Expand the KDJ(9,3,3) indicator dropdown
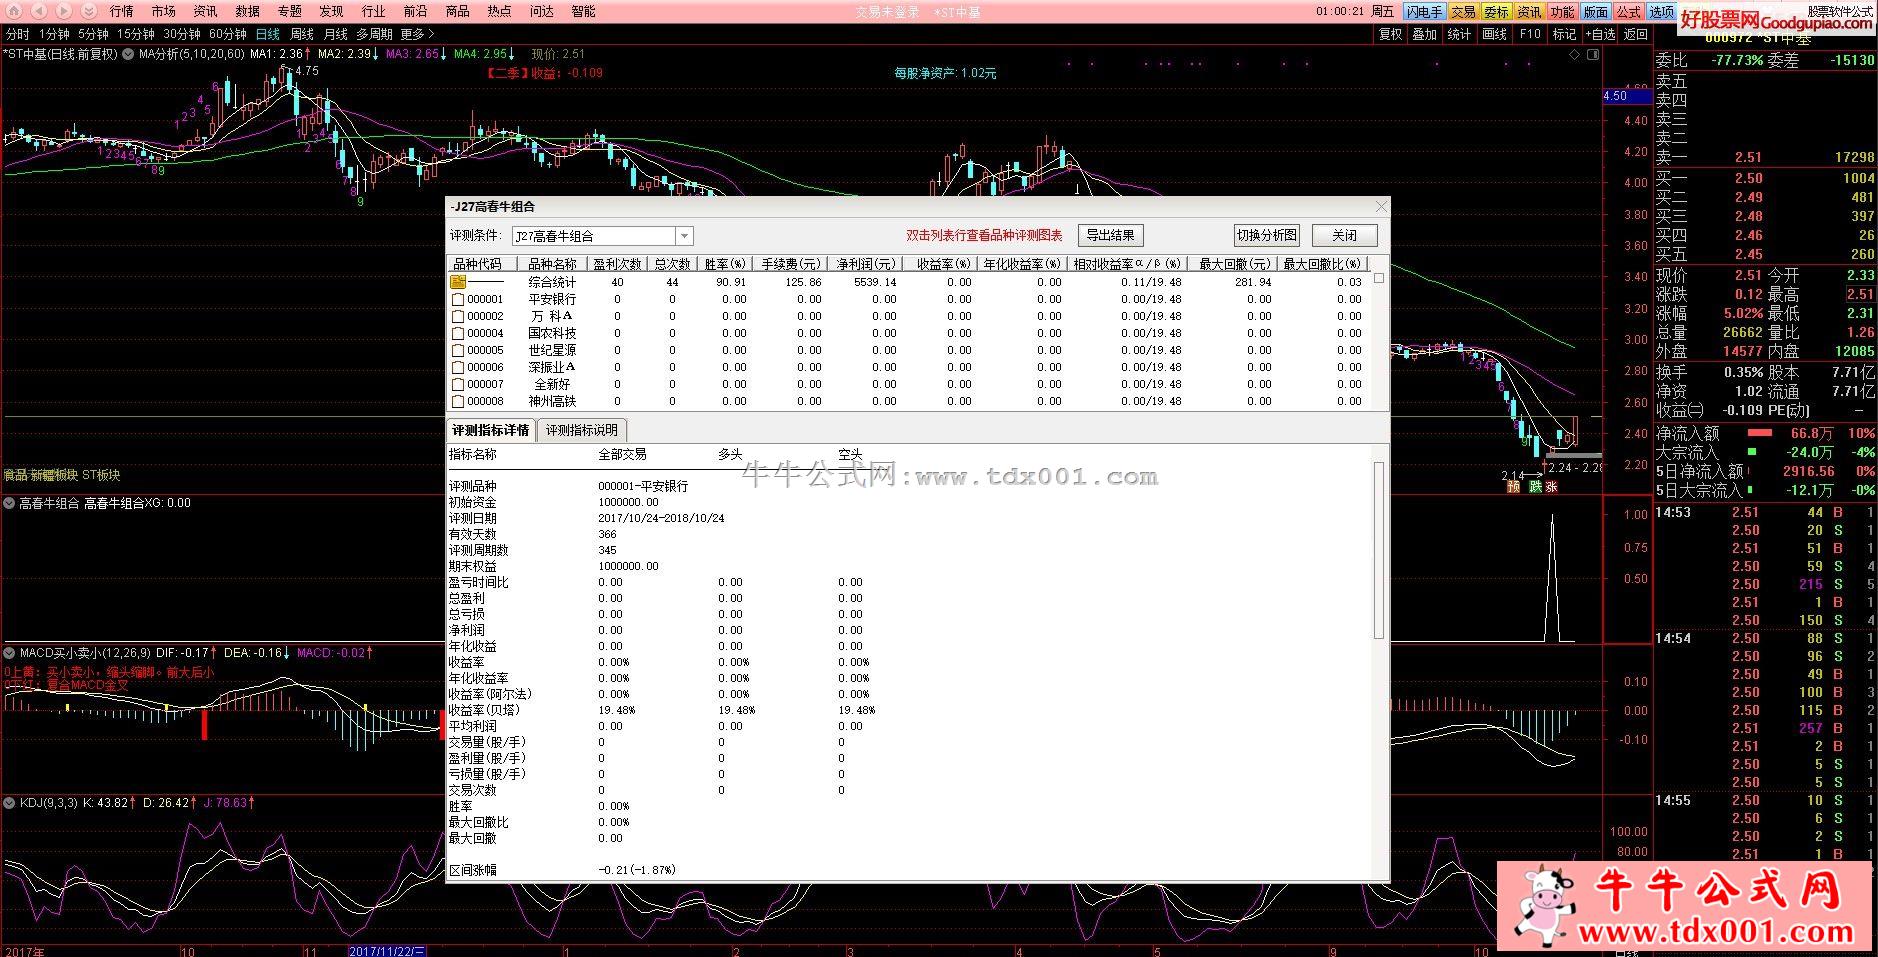Image resolution: width=1878 pixels, height=957 pixels. point(9,802)
